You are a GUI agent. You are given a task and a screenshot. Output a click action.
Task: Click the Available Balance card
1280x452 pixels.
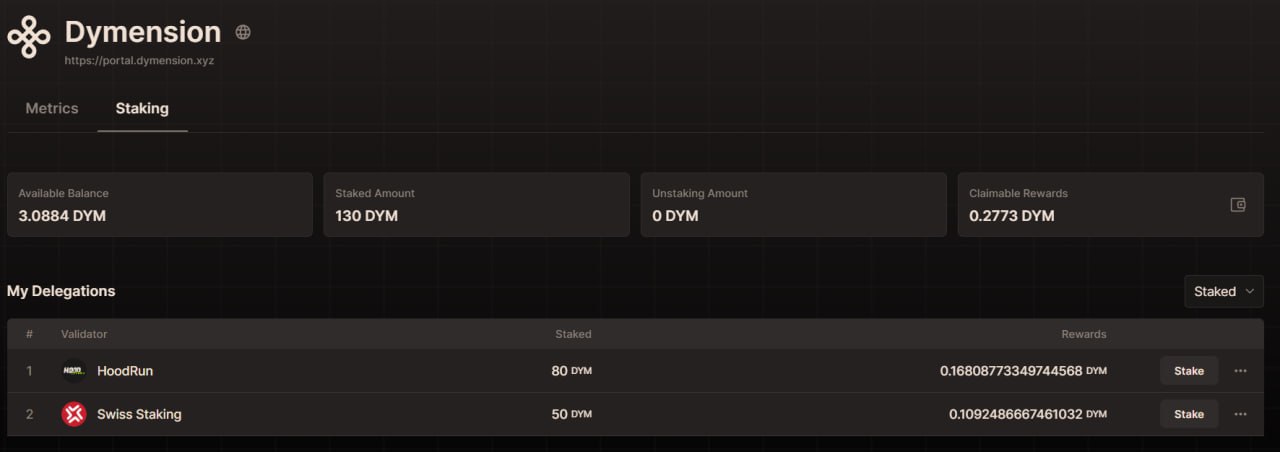tap(160, 205)
